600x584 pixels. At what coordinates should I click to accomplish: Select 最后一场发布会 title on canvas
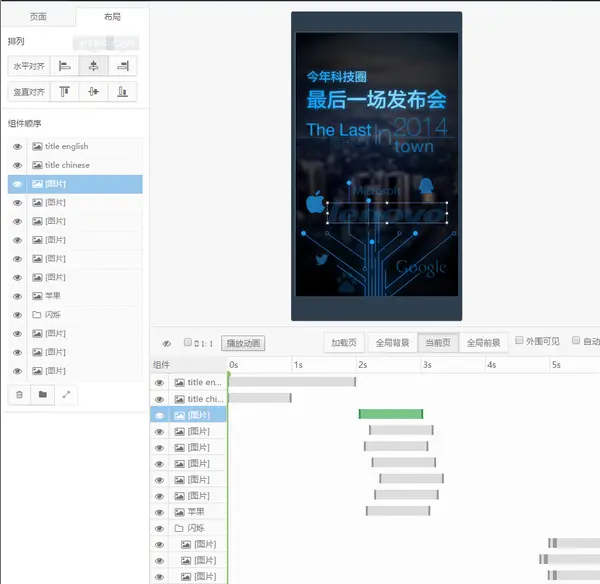376,100
